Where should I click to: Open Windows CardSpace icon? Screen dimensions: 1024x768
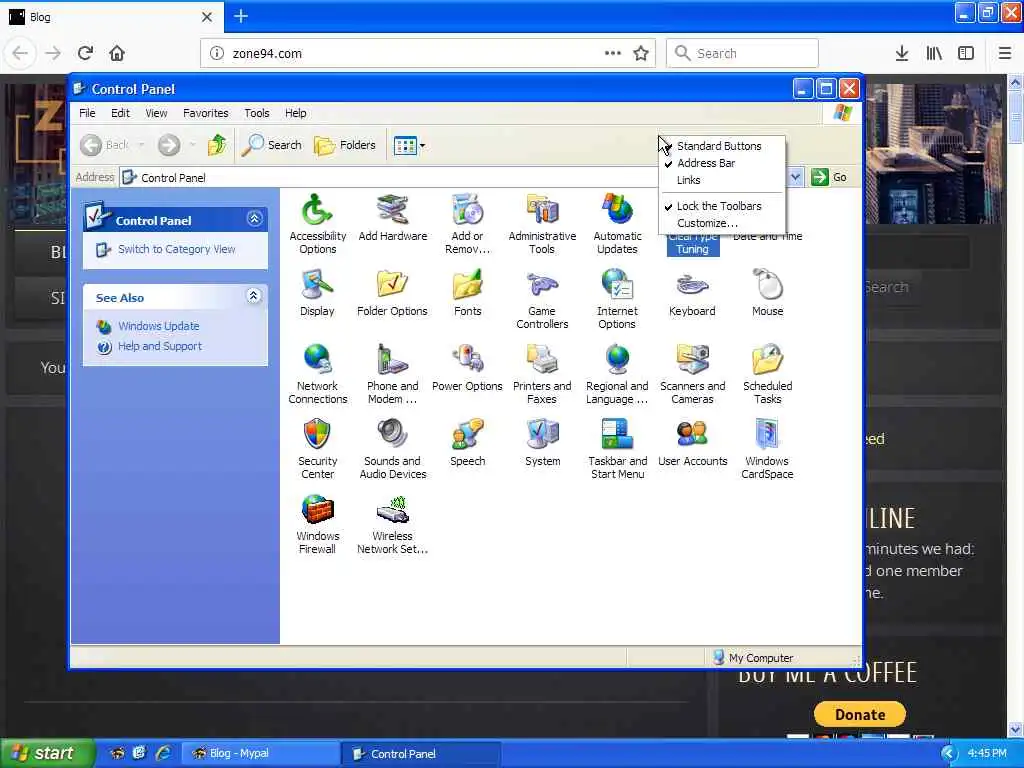pos(767,449)
